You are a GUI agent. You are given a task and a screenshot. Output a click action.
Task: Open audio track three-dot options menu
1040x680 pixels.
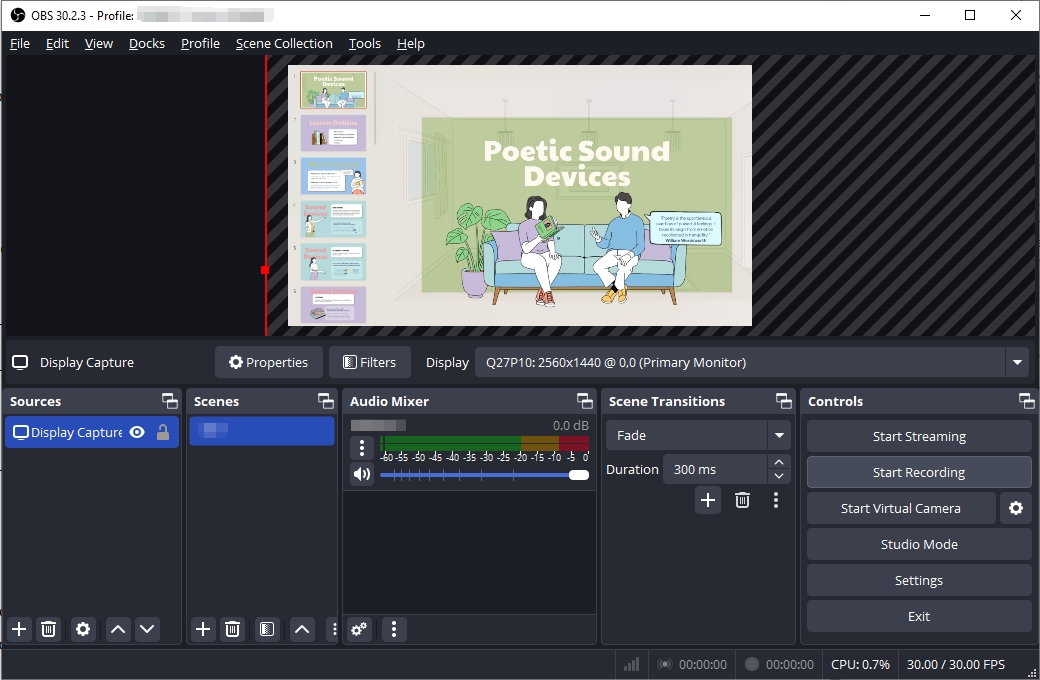point(361,448)
